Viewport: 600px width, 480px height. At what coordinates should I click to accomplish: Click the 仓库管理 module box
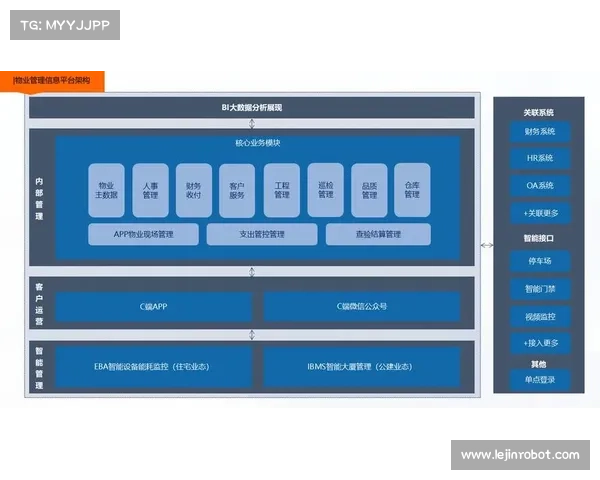pos(412,190)
